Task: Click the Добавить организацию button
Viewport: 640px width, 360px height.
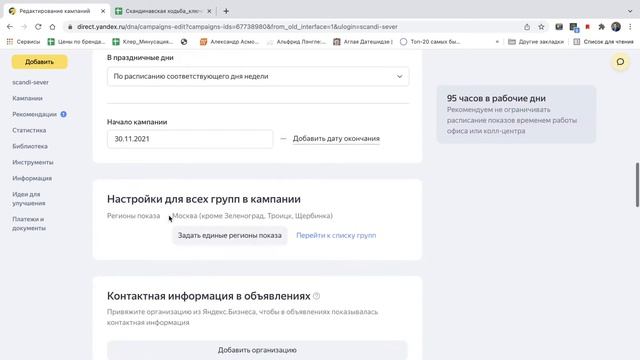Action: pyautogui.click(x=257, y=350)
